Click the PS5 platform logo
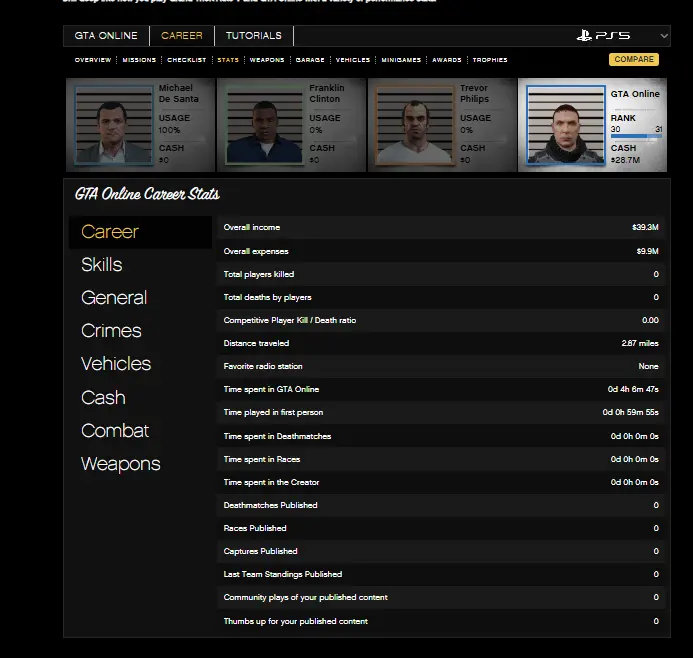693x658 pixels. point(603,36)
